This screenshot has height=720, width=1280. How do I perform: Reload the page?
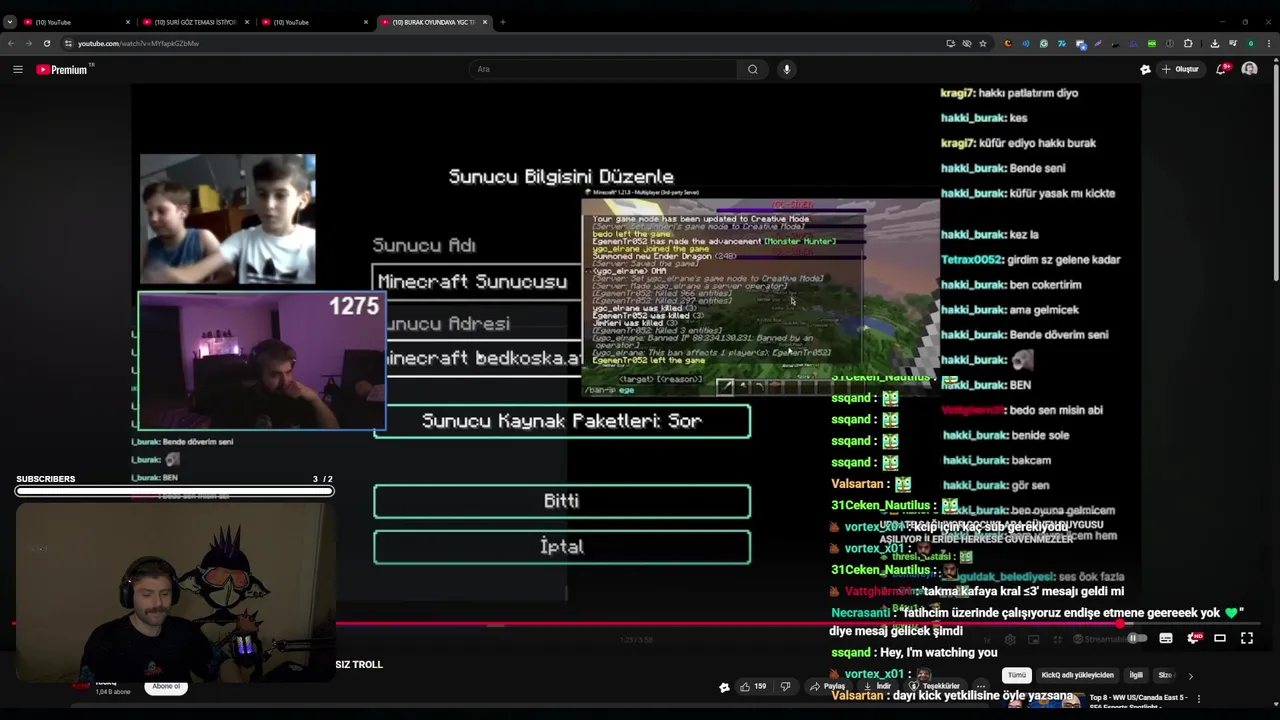tap(47, 44)
